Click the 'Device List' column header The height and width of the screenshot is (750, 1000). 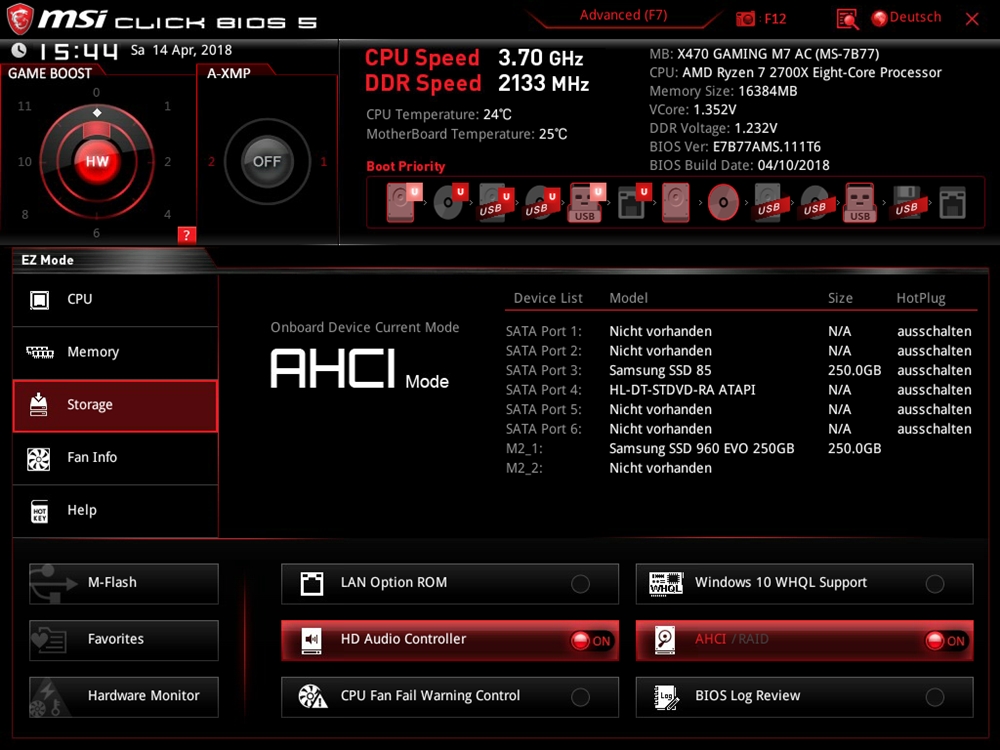(548, 298)
